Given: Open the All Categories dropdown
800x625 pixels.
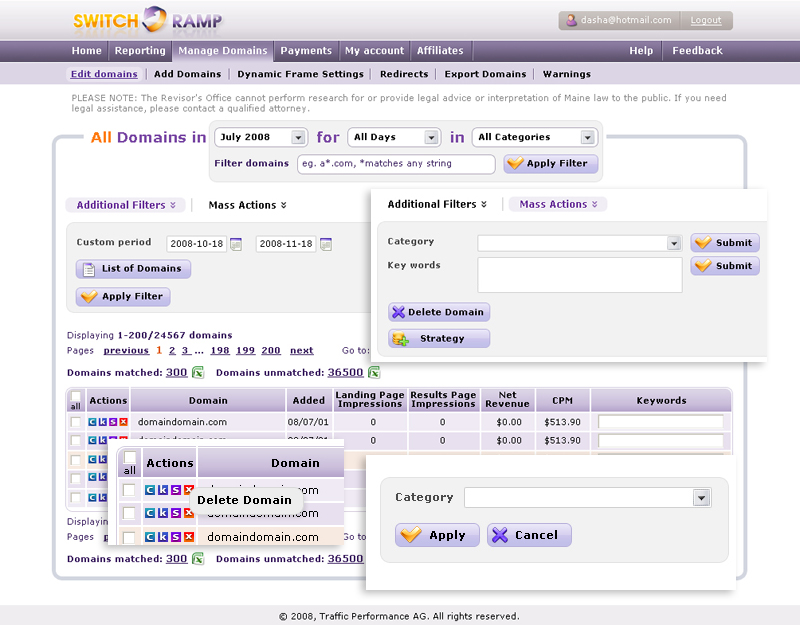Looking at the screenshot, I should 534,137.
